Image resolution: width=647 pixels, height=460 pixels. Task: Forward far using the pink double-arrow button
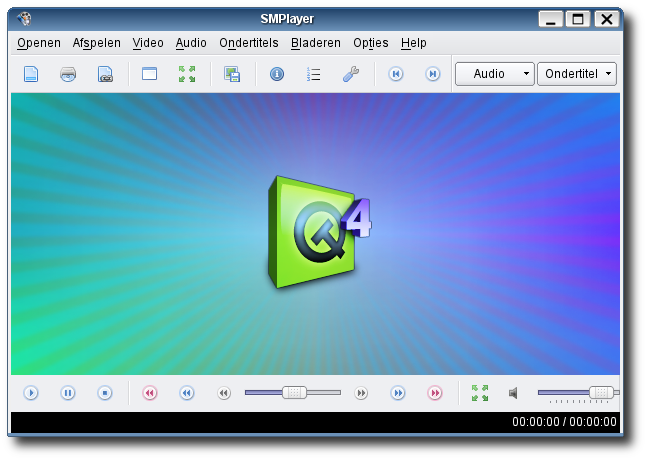pos(435,393)
